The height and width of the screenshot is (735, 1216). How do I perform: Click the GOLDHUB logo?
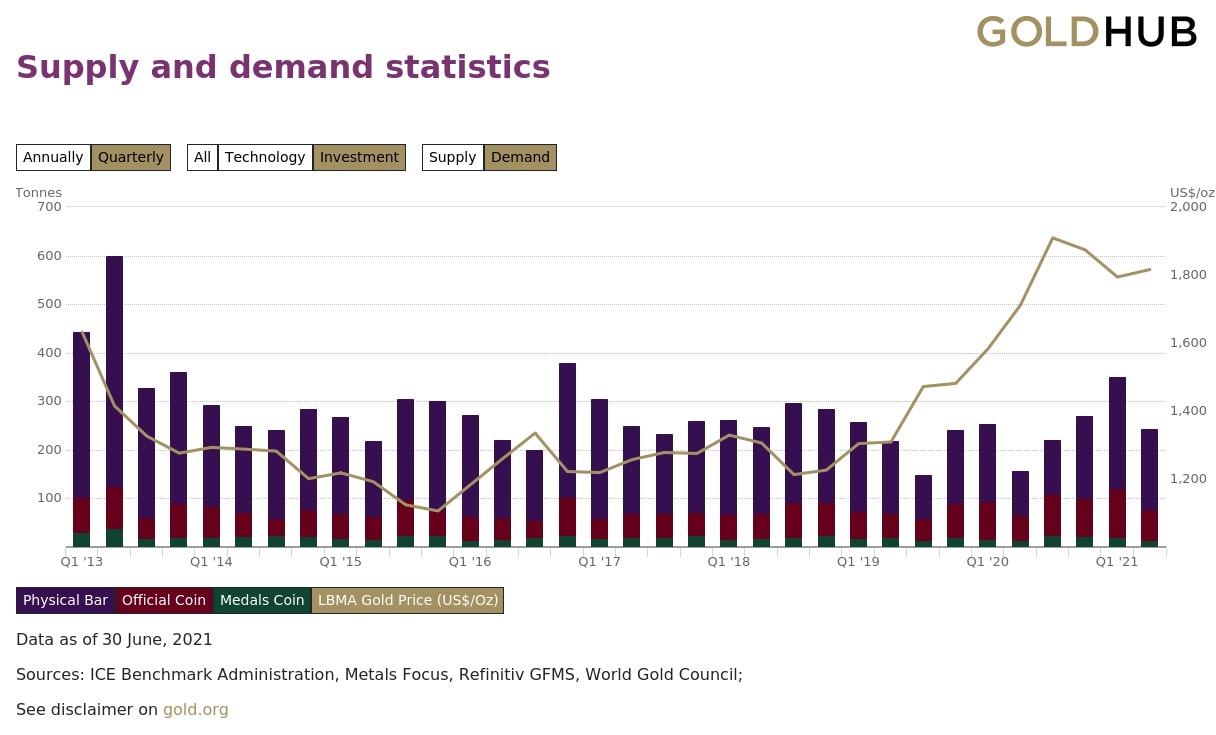point(1086,33)
